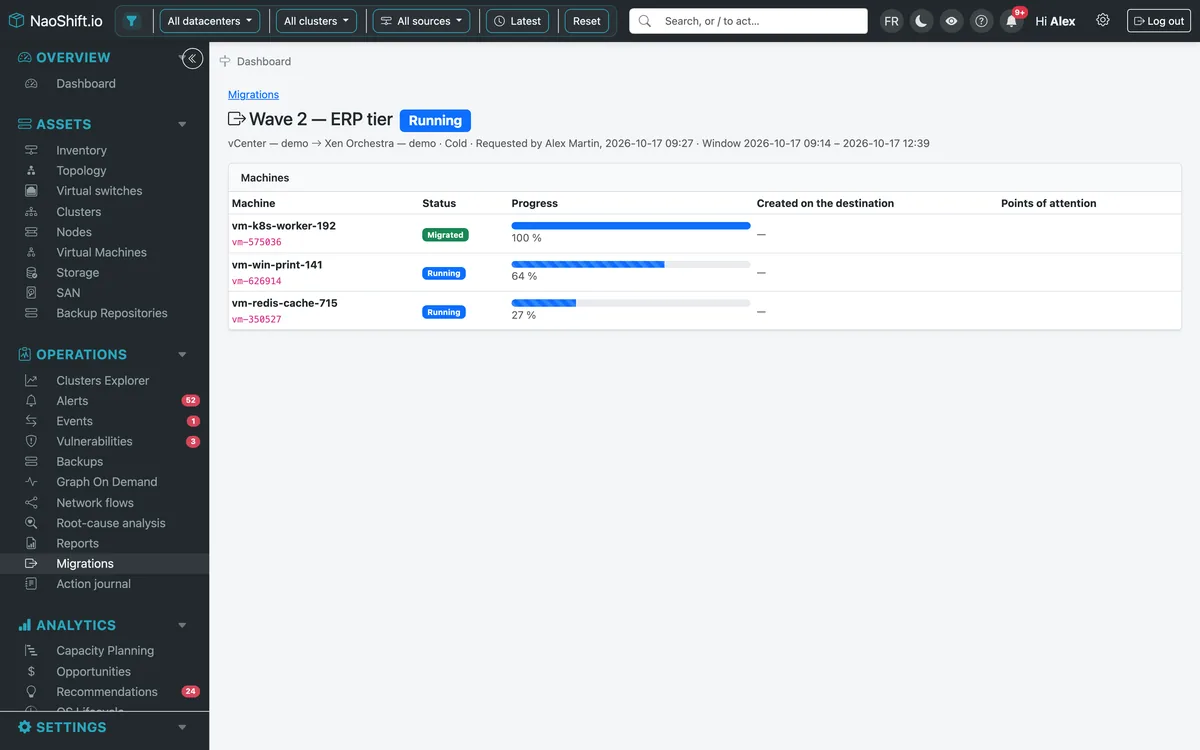1200x750 pixels.
Task: Expand the Settings section chevron
Action: [182, 727]
